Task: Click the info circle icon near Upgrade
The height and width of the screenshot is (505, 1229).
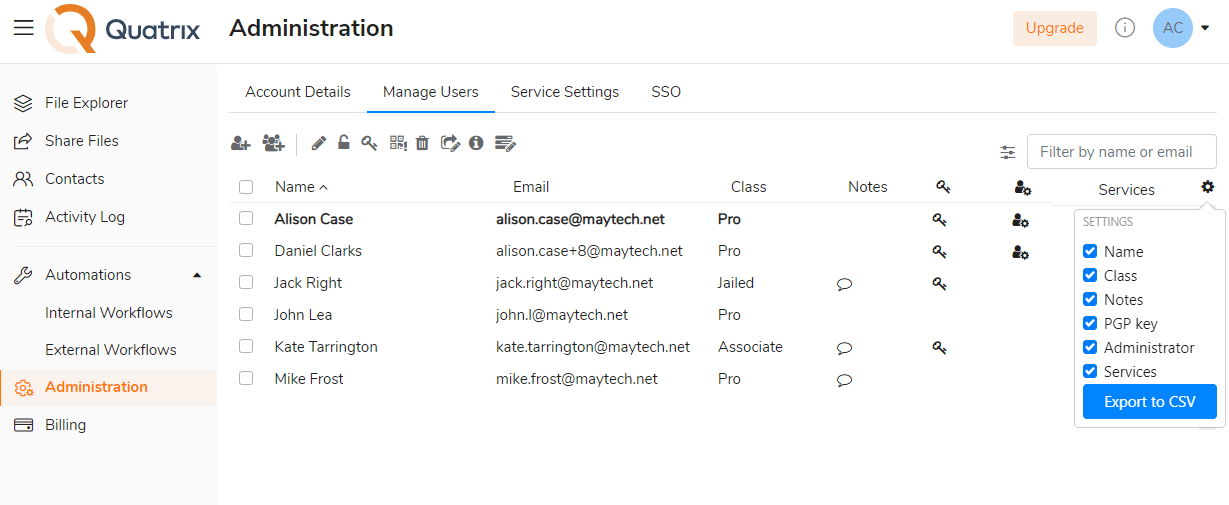Action: (1125, 28)
